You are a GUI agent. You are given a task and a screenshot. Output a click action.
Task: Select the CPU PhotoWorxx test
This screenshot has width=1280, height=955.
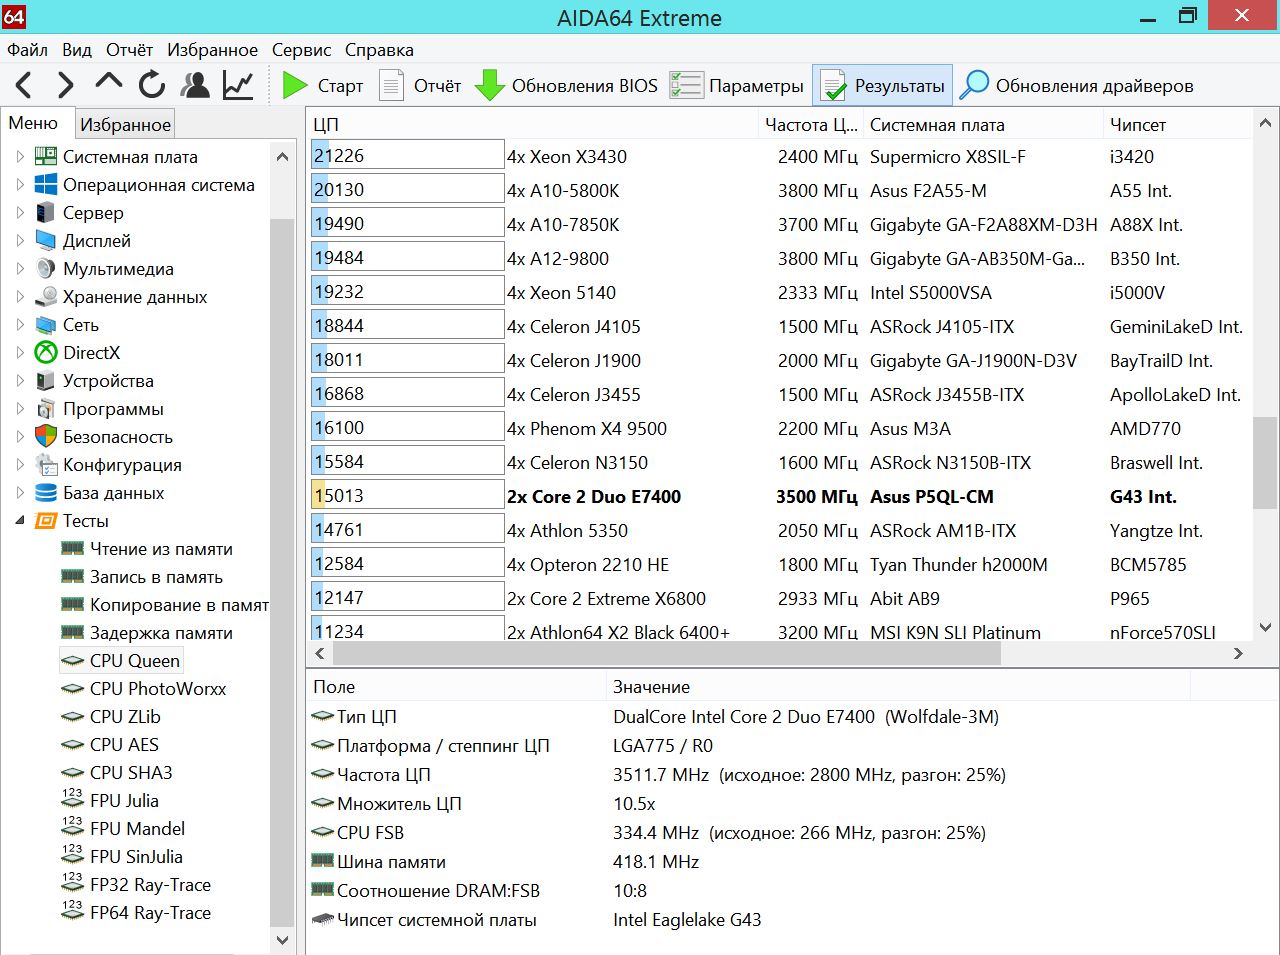(x=158, y=689)
